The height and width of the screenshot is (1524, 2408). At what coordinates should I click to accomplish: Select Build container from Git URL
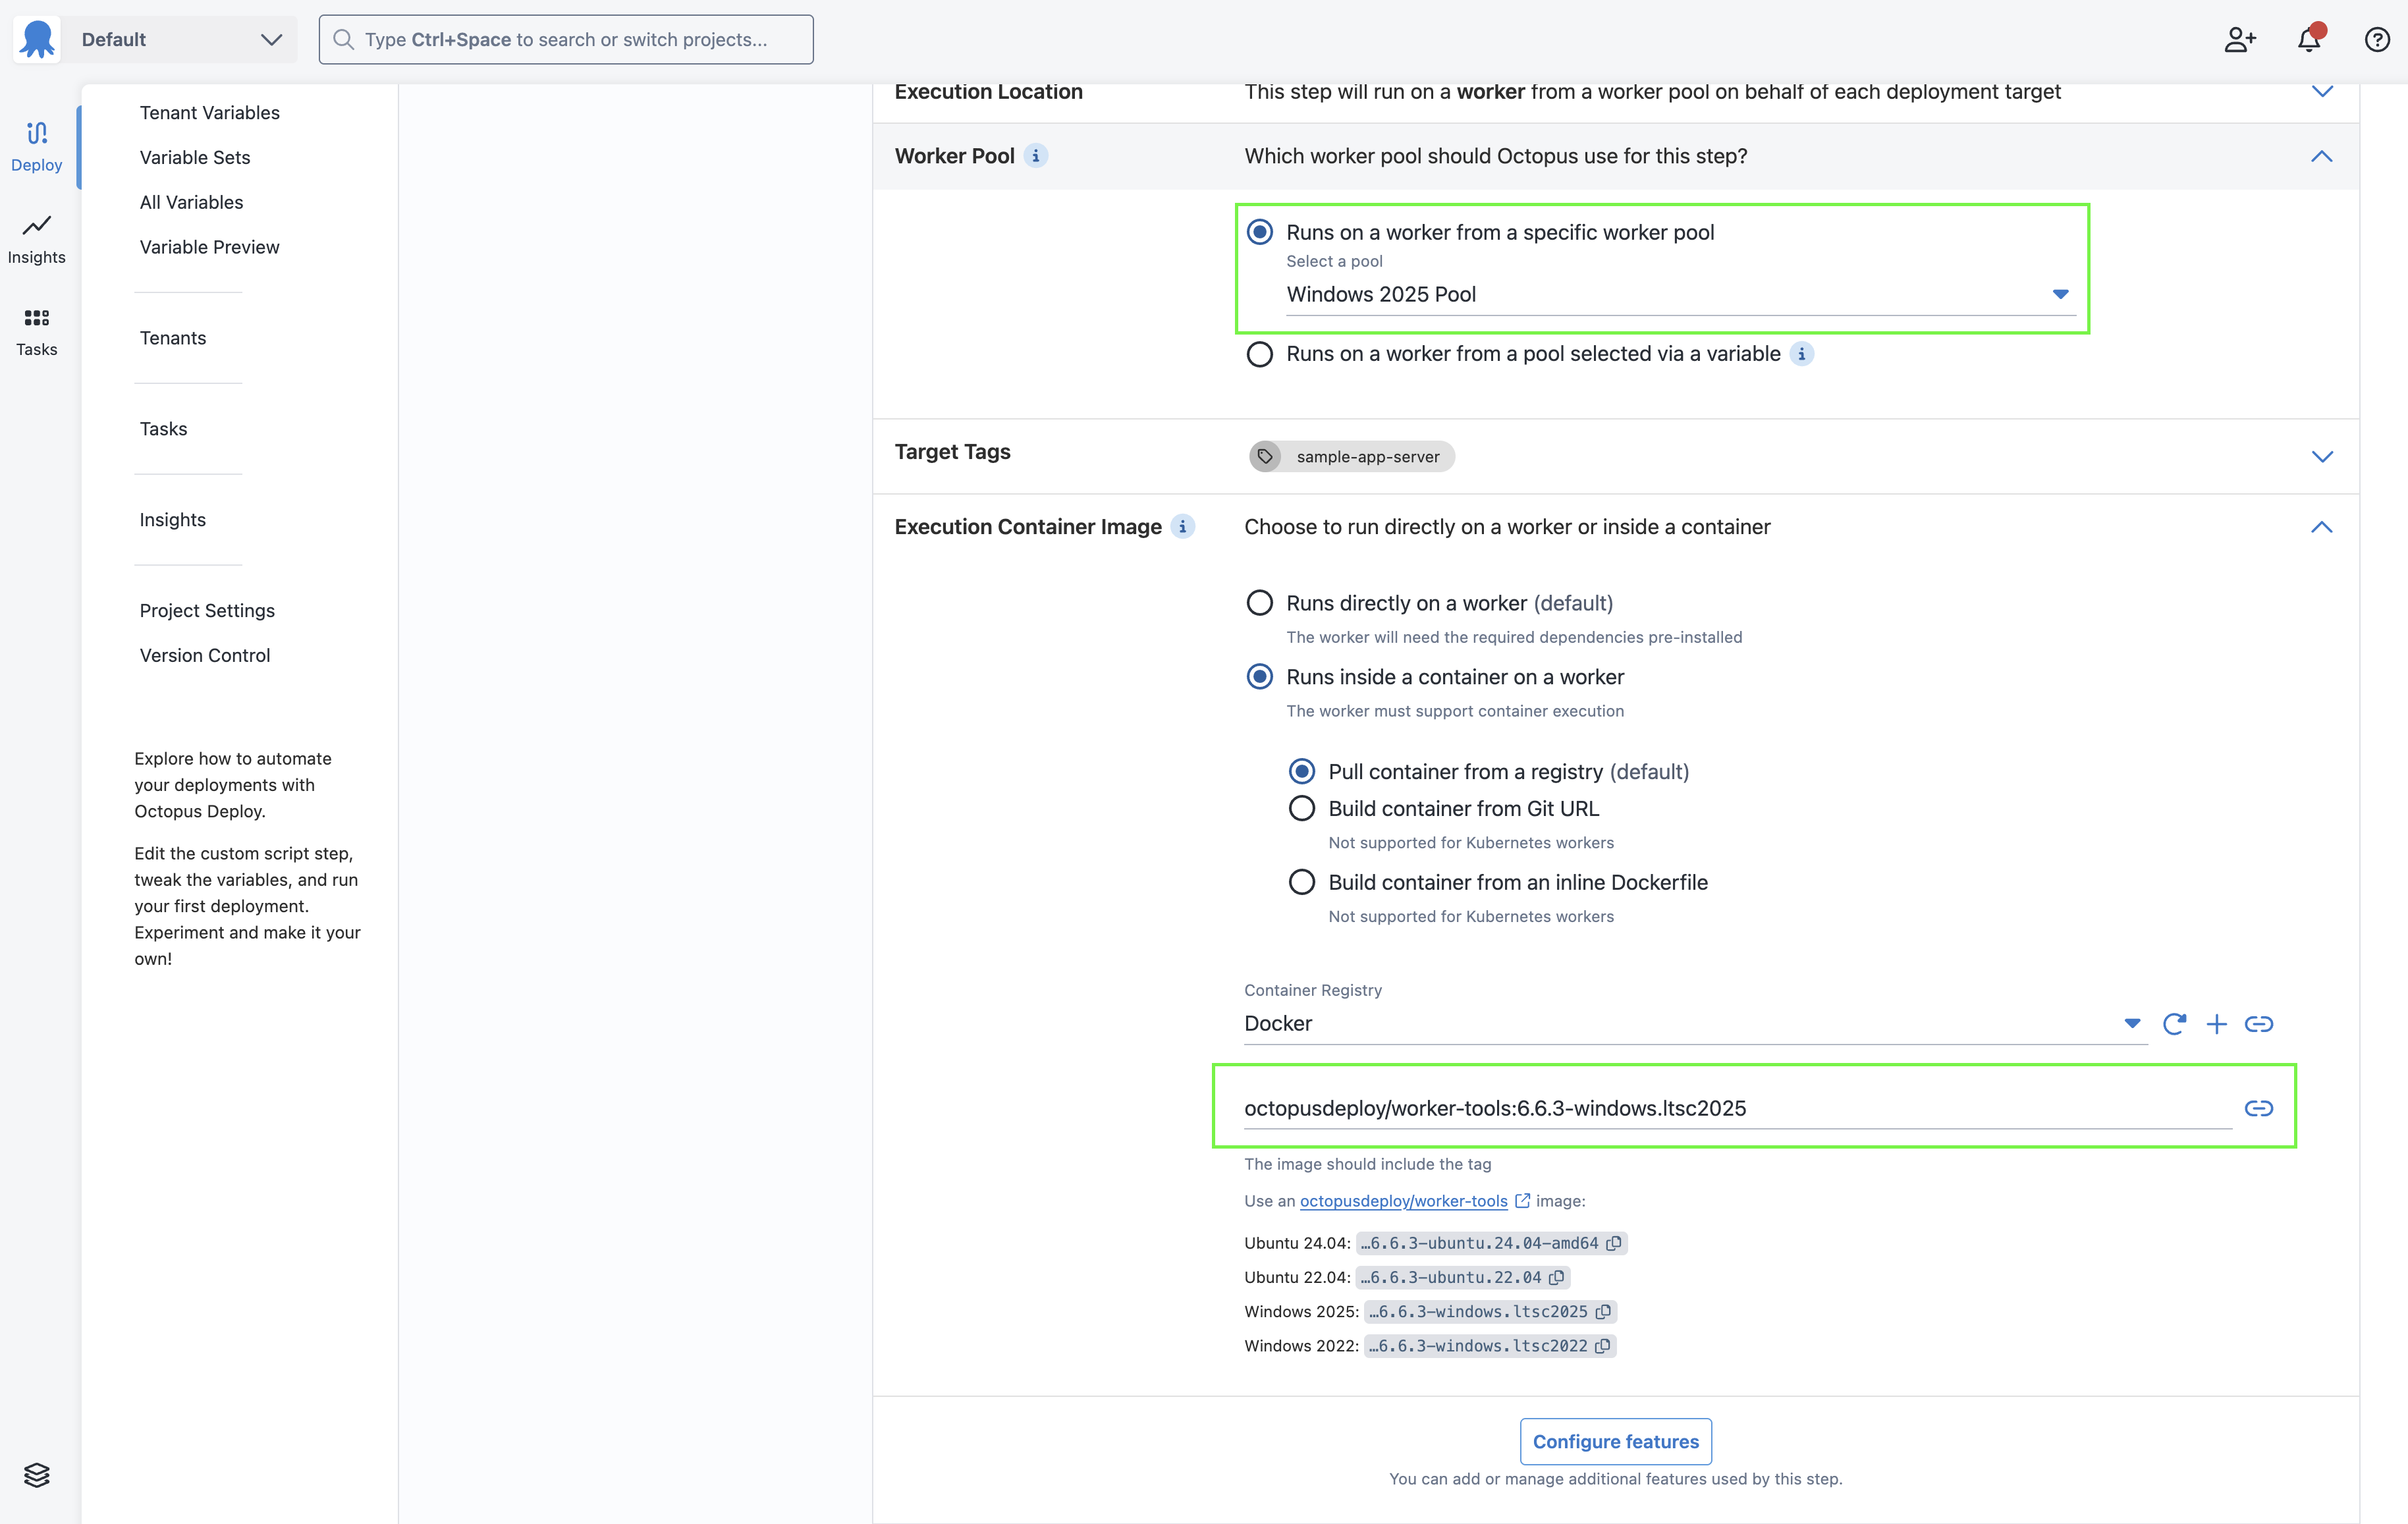[x=1302, y=808]
